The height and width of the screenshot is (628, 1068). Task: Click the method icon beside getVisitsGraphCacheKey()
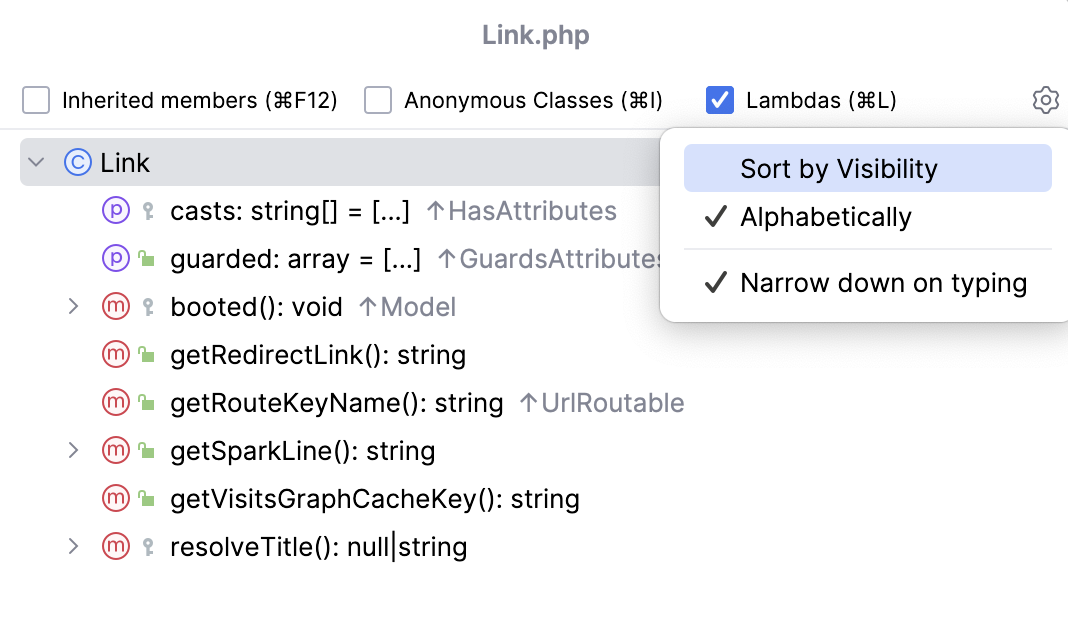(116, 498)
